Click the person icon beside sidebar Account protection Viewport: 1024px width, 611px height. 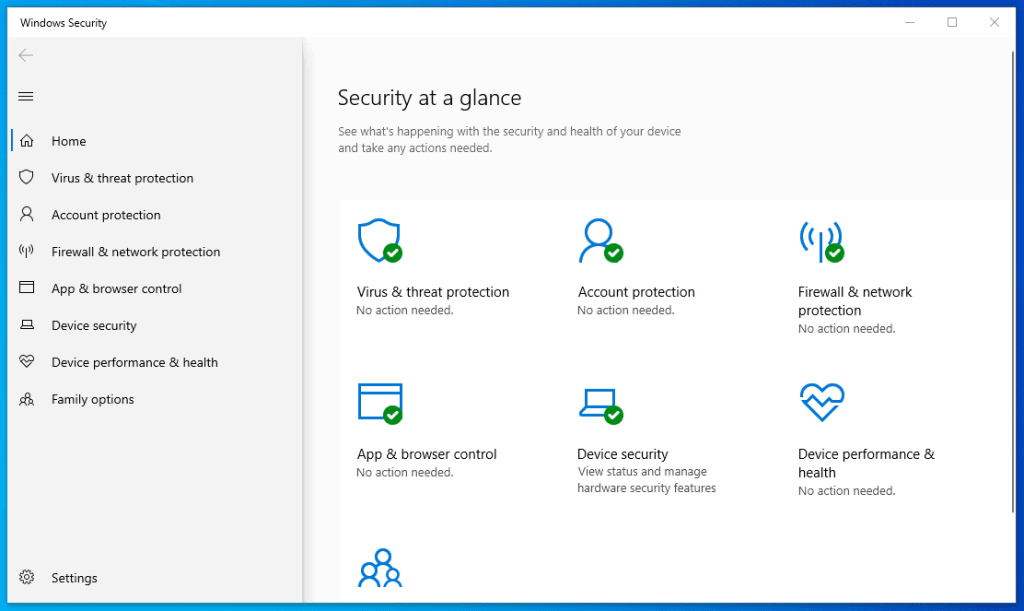27,214
